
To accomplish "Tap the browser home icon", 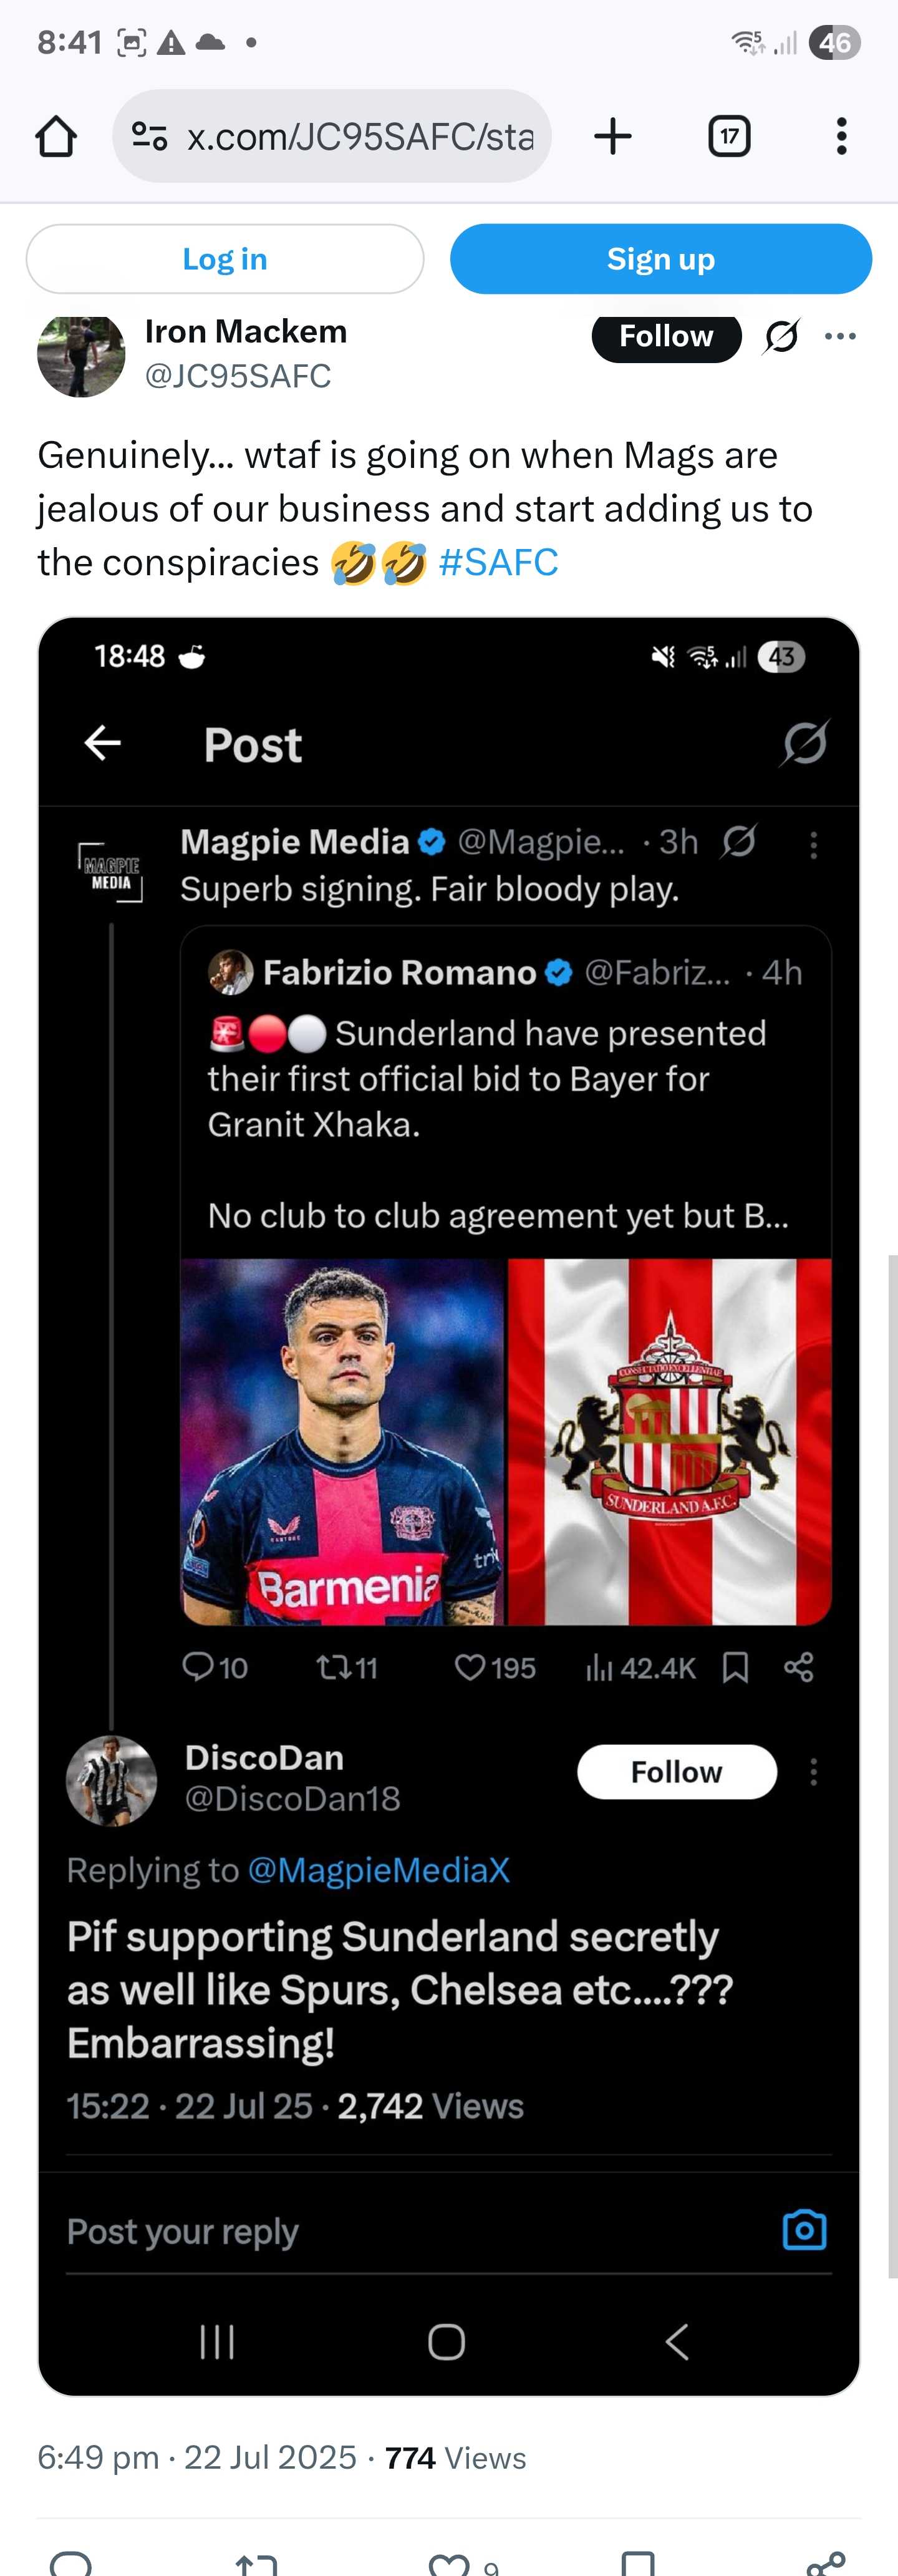I will pyautogui.click(x=56, y=136).
